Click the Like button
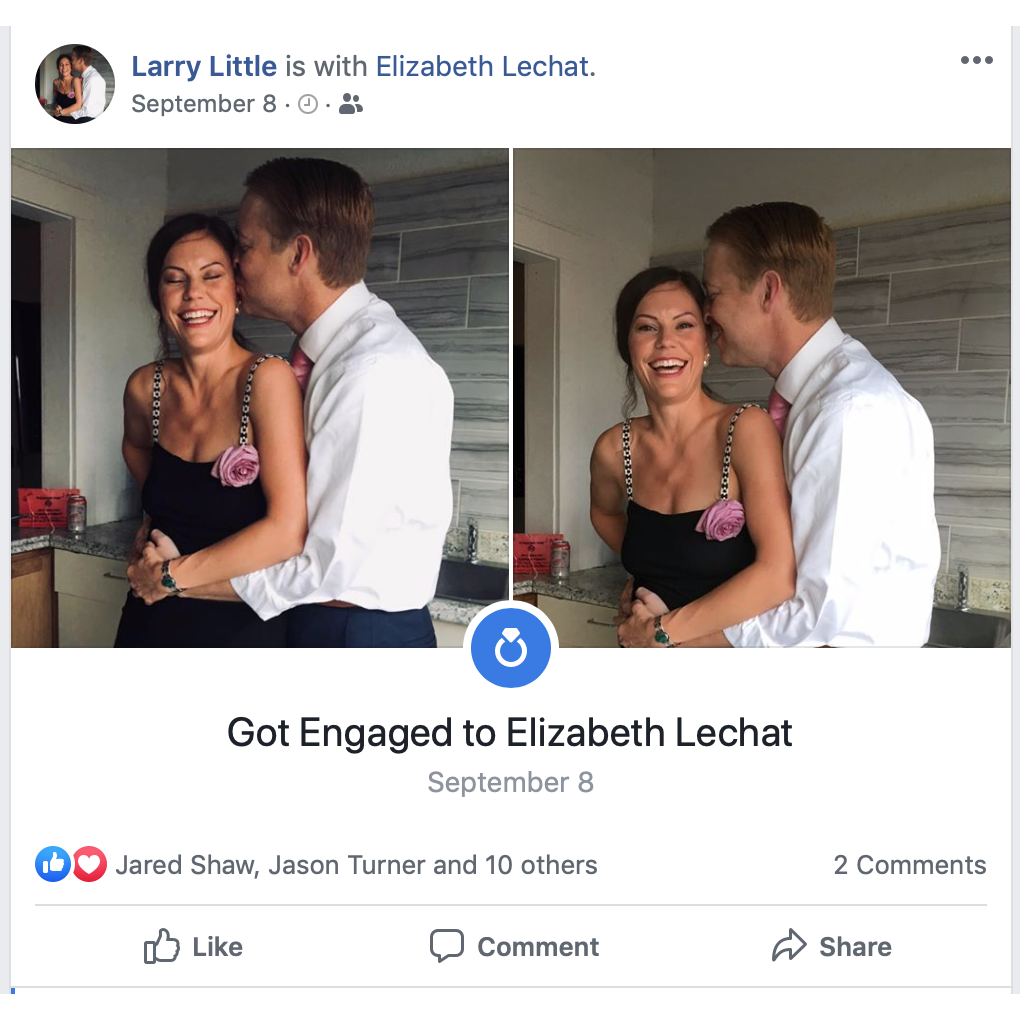The height and width of the screenshot is (1020, 1020). (x=193, y=946)
